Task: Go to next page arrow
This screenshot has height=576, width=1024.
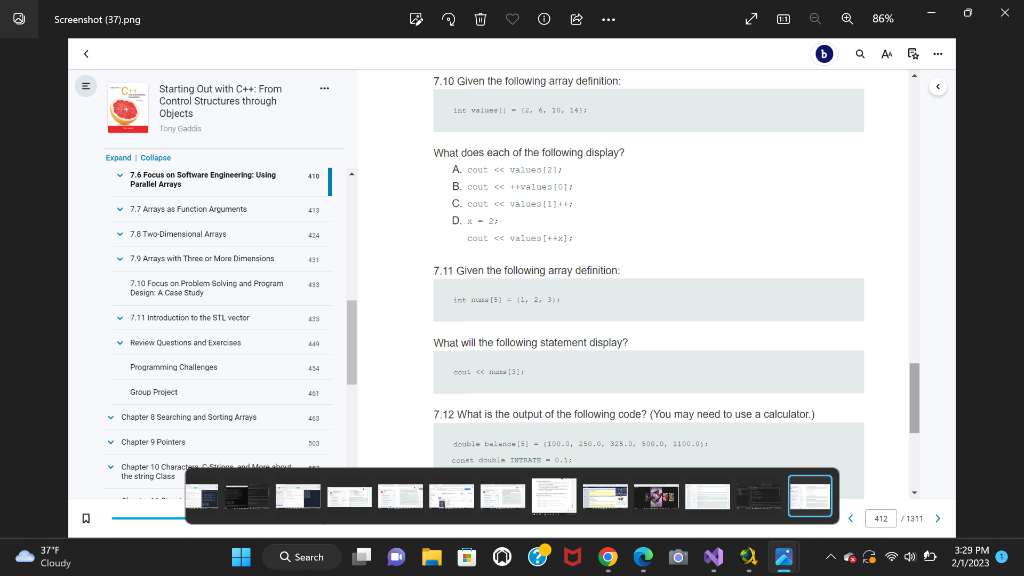Action: tap(938, 519)
